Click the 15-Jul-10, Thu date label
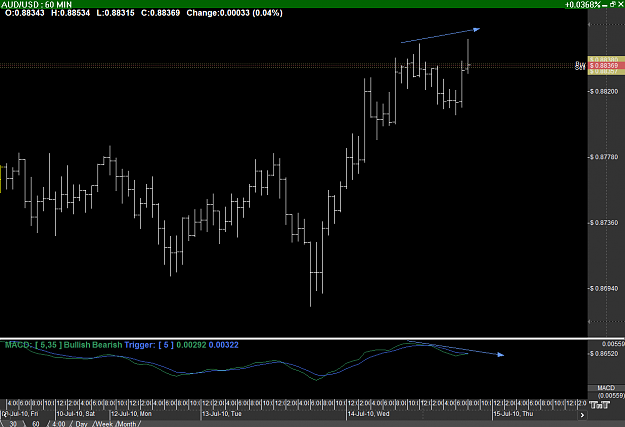The width and height of the screenshot is (625, 427). click(x=513, y=414)
